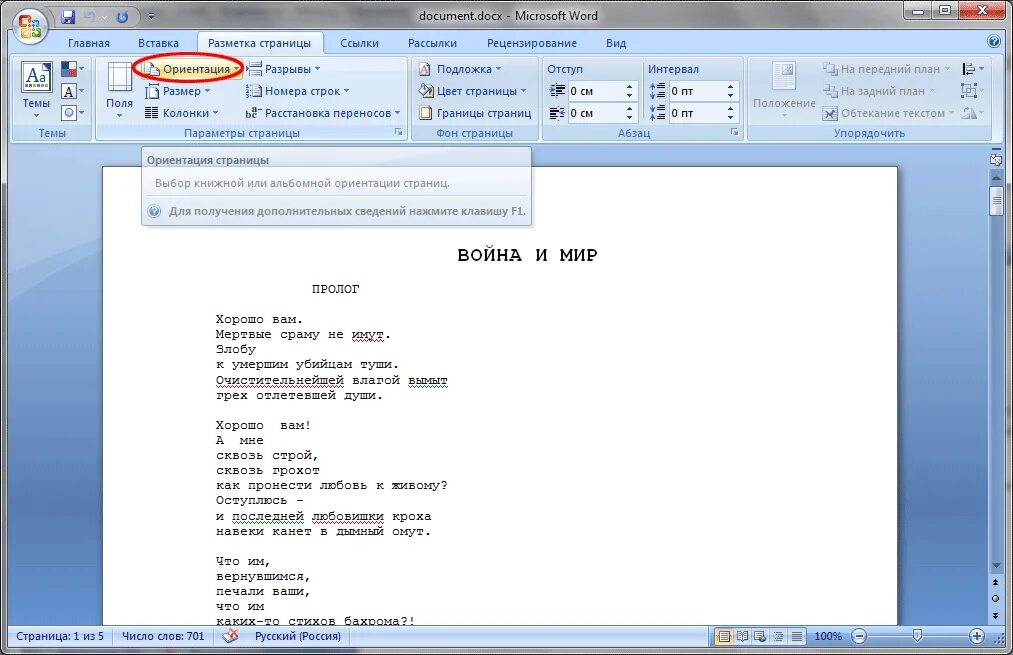The image size is (1013, 655).
Task: Click the left indent input field
Action: [595, 91]
